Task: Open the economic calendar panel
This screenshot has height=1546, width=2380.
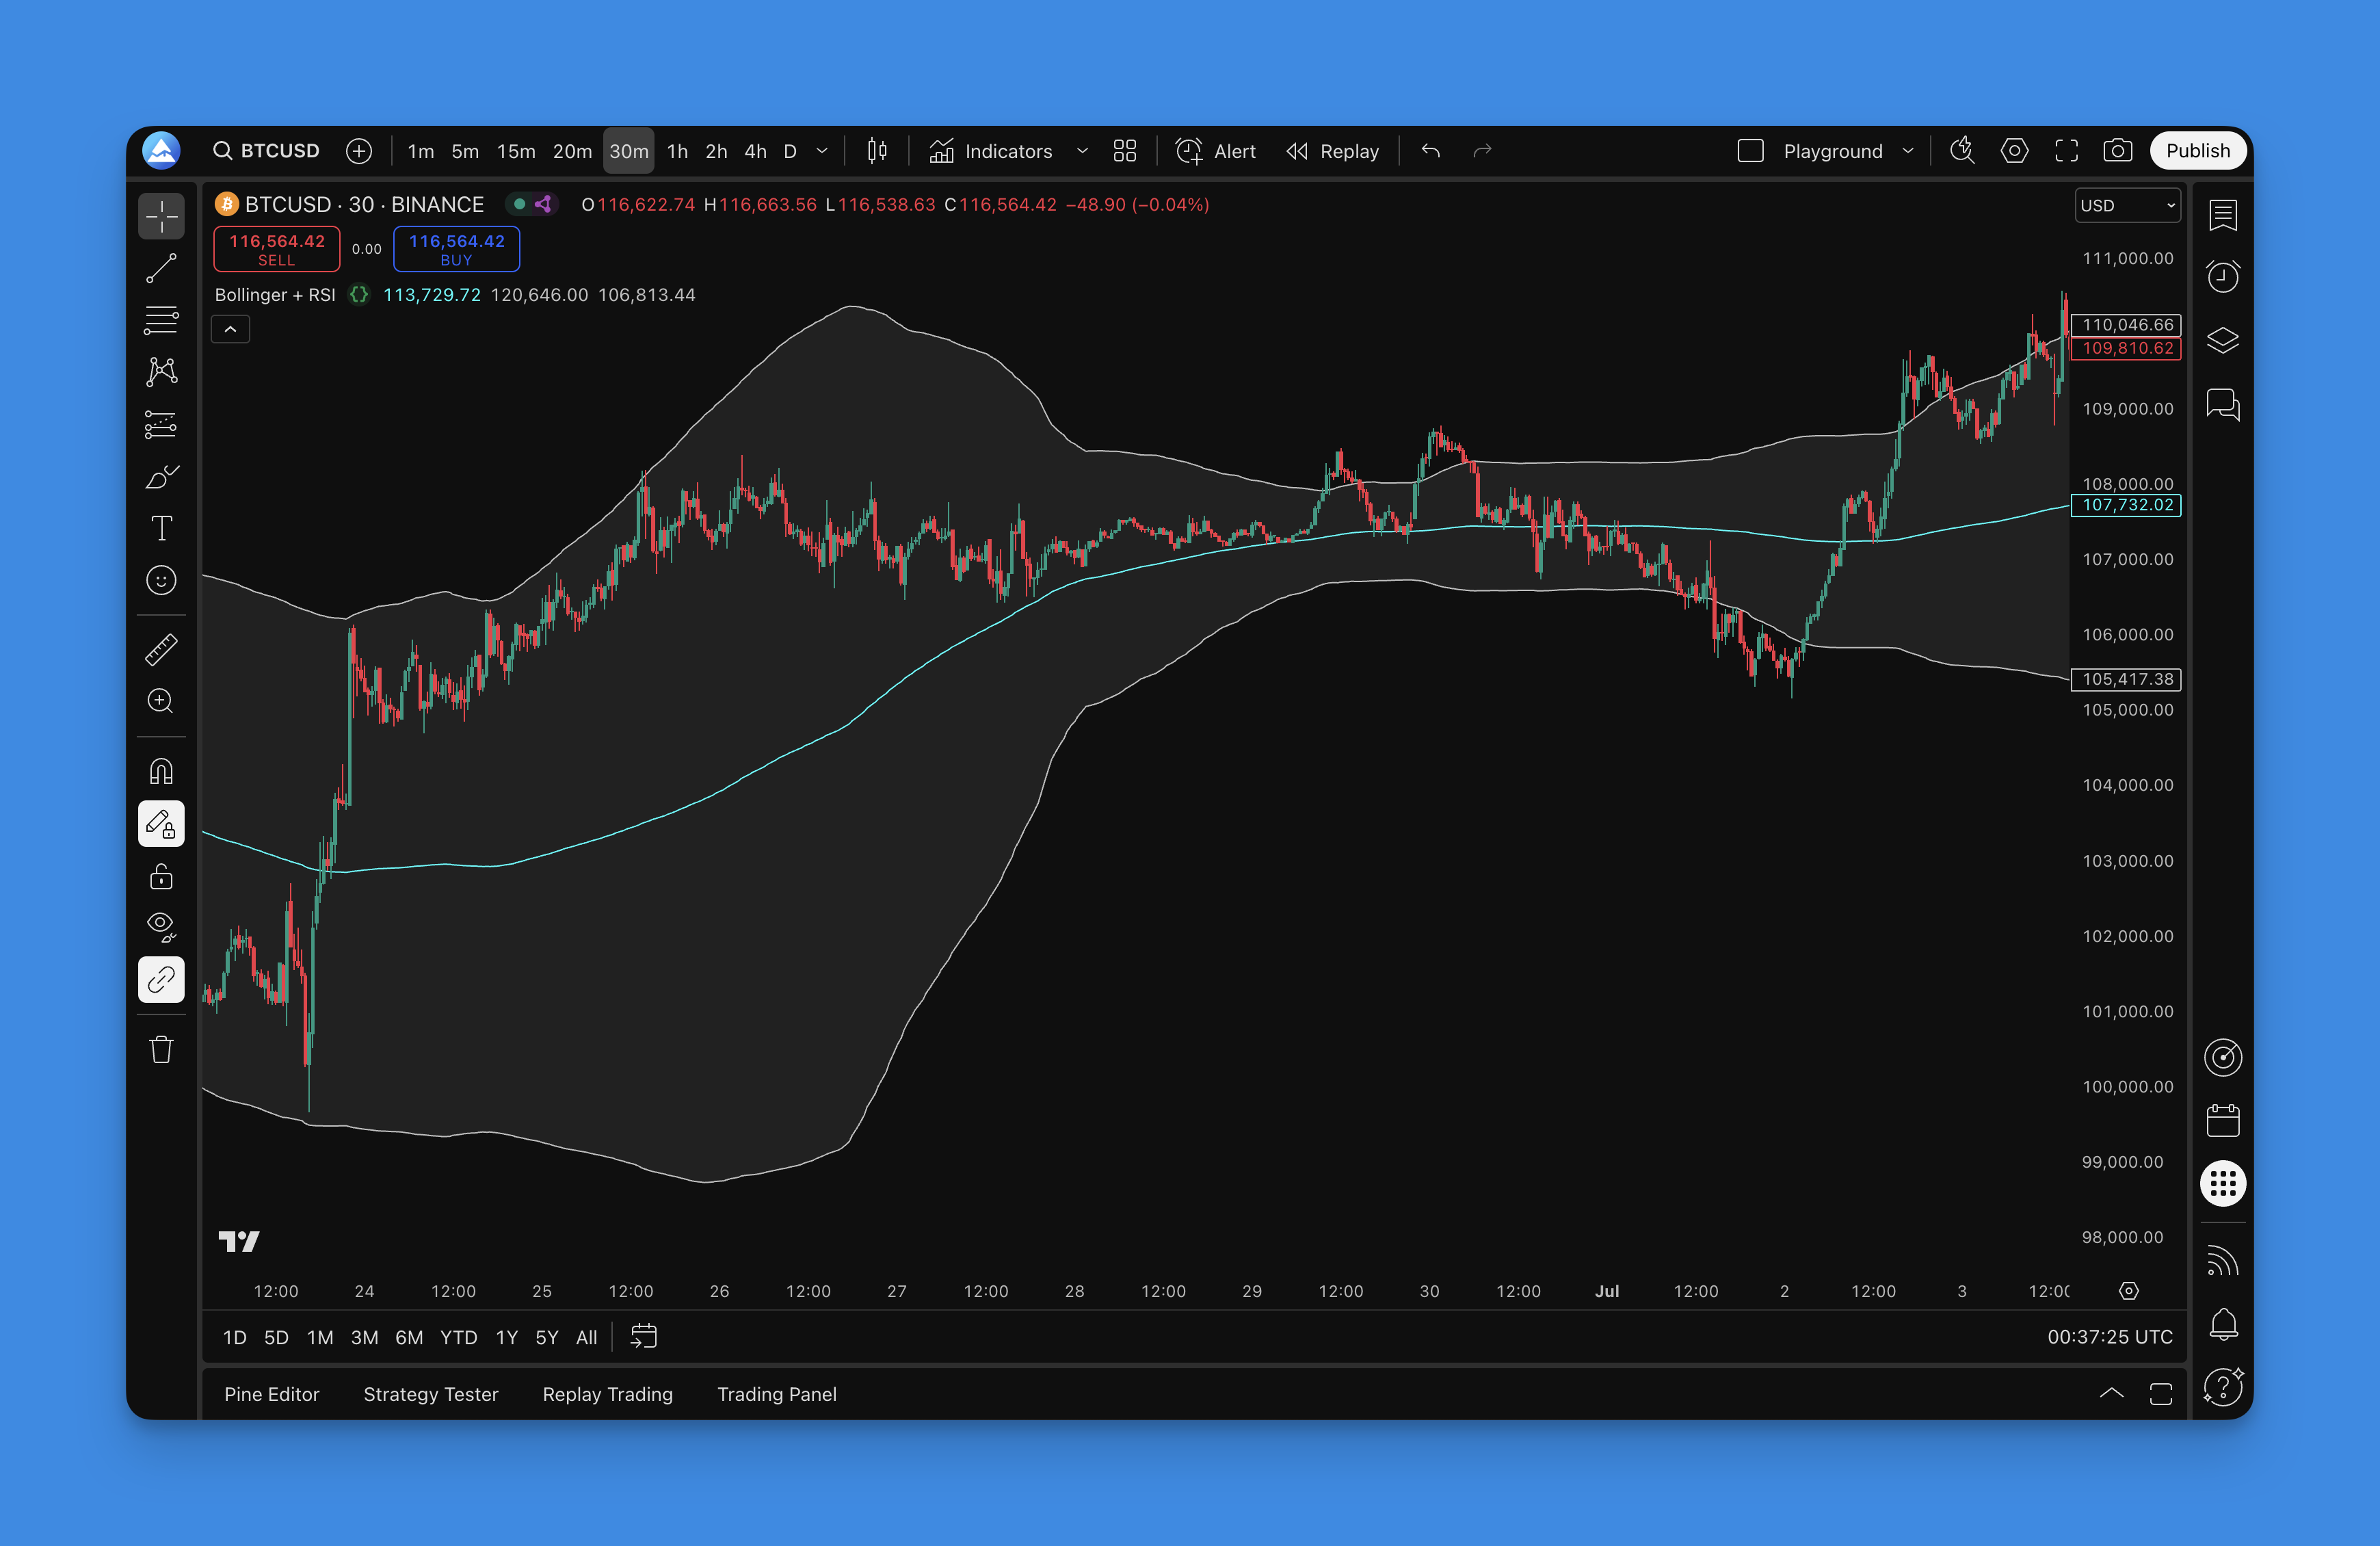Action: [2223, 1120]
